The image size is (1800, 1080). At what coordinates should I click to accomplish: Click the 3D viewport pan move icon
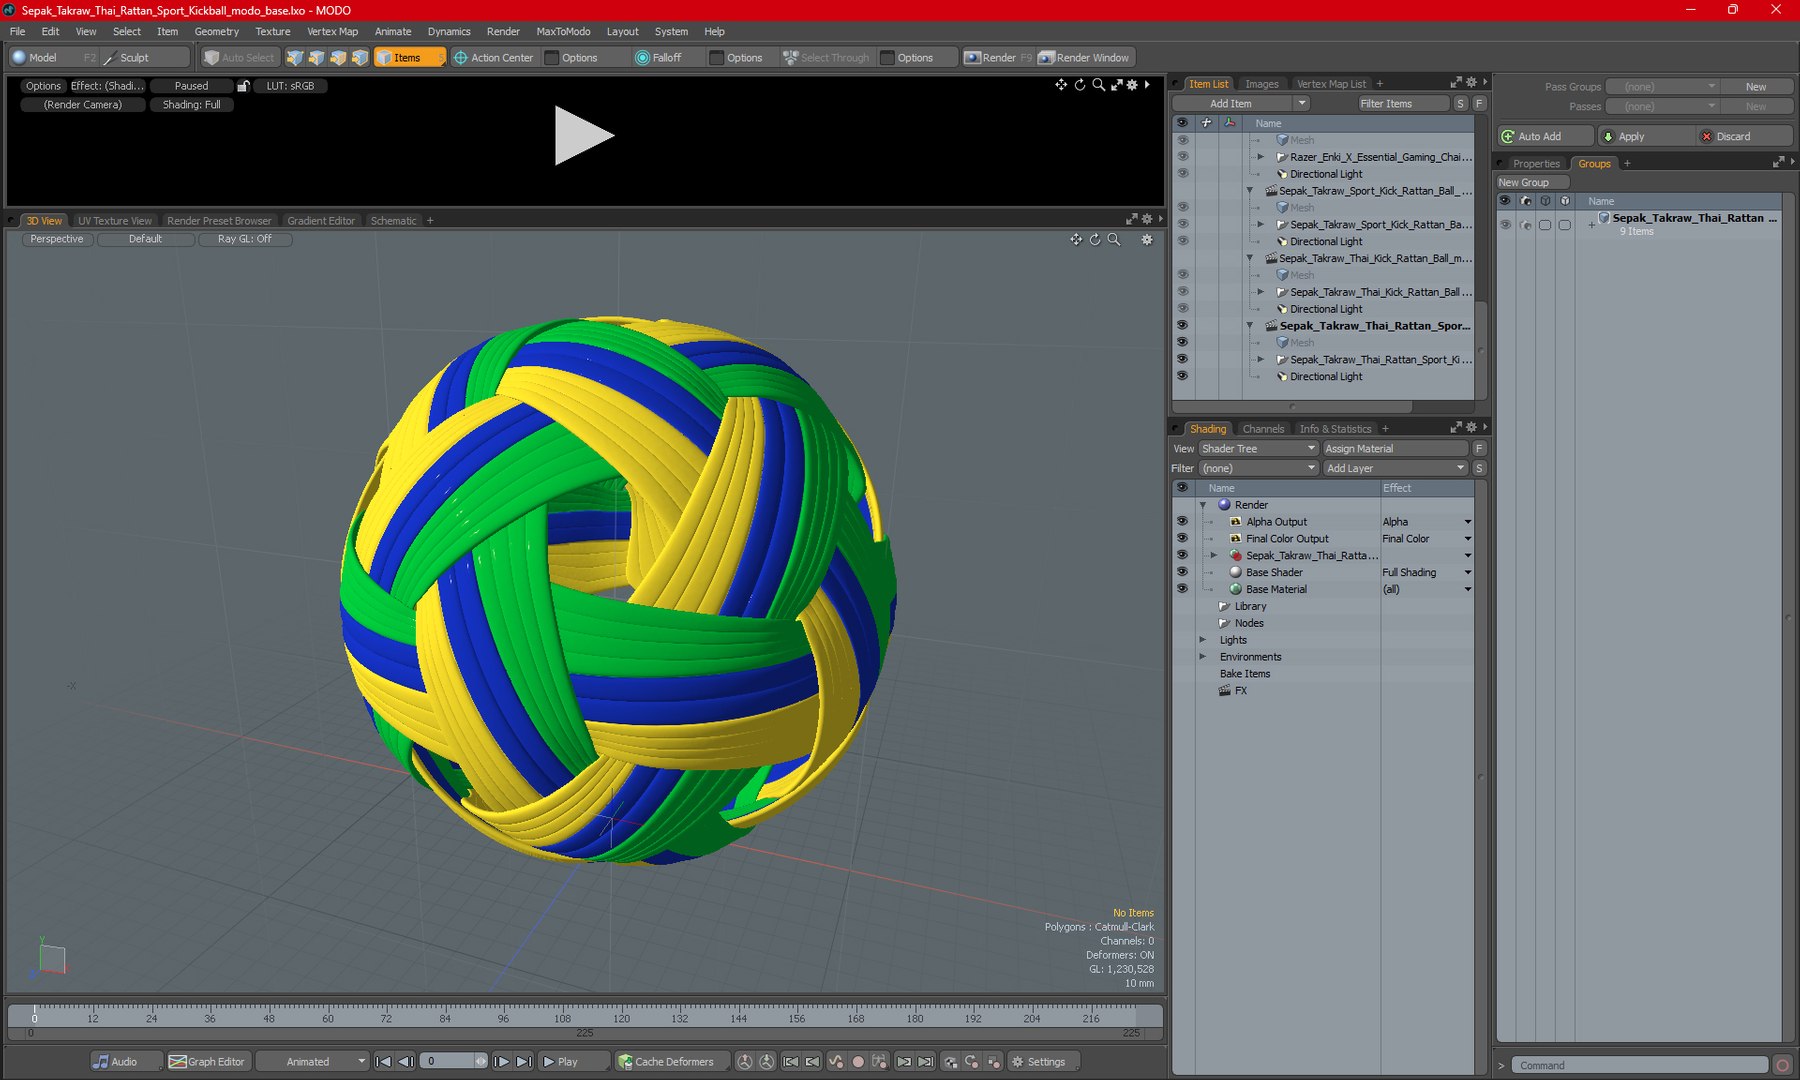click(x=1076, y=239)
